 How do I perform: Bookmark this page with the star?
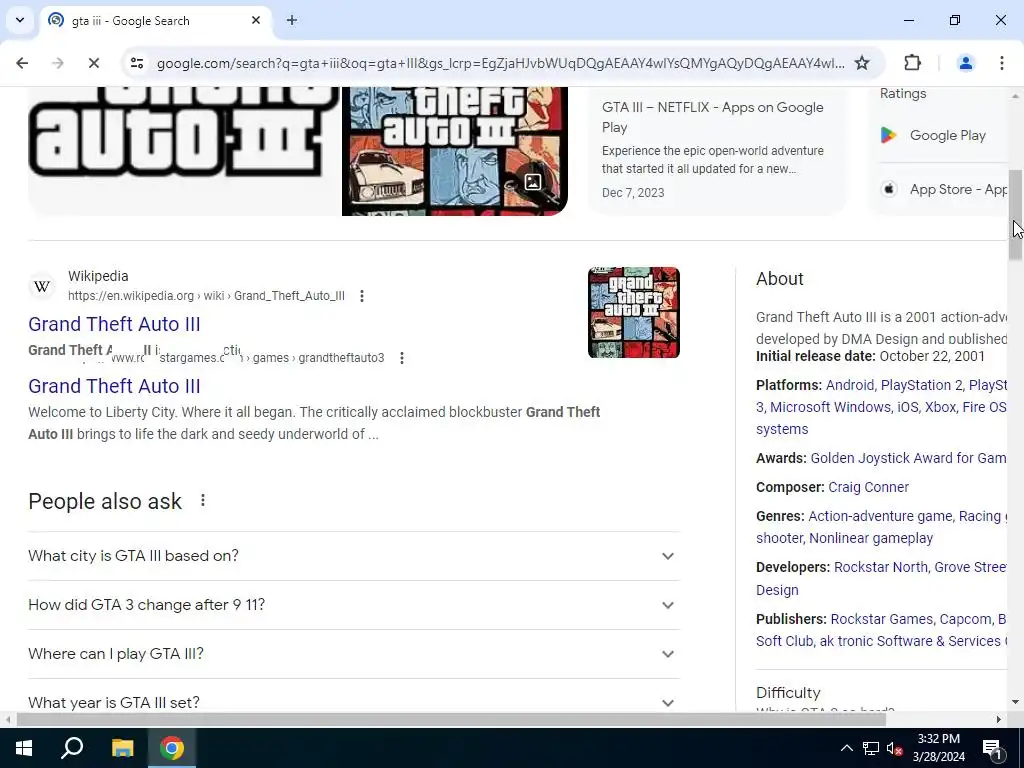862,63
